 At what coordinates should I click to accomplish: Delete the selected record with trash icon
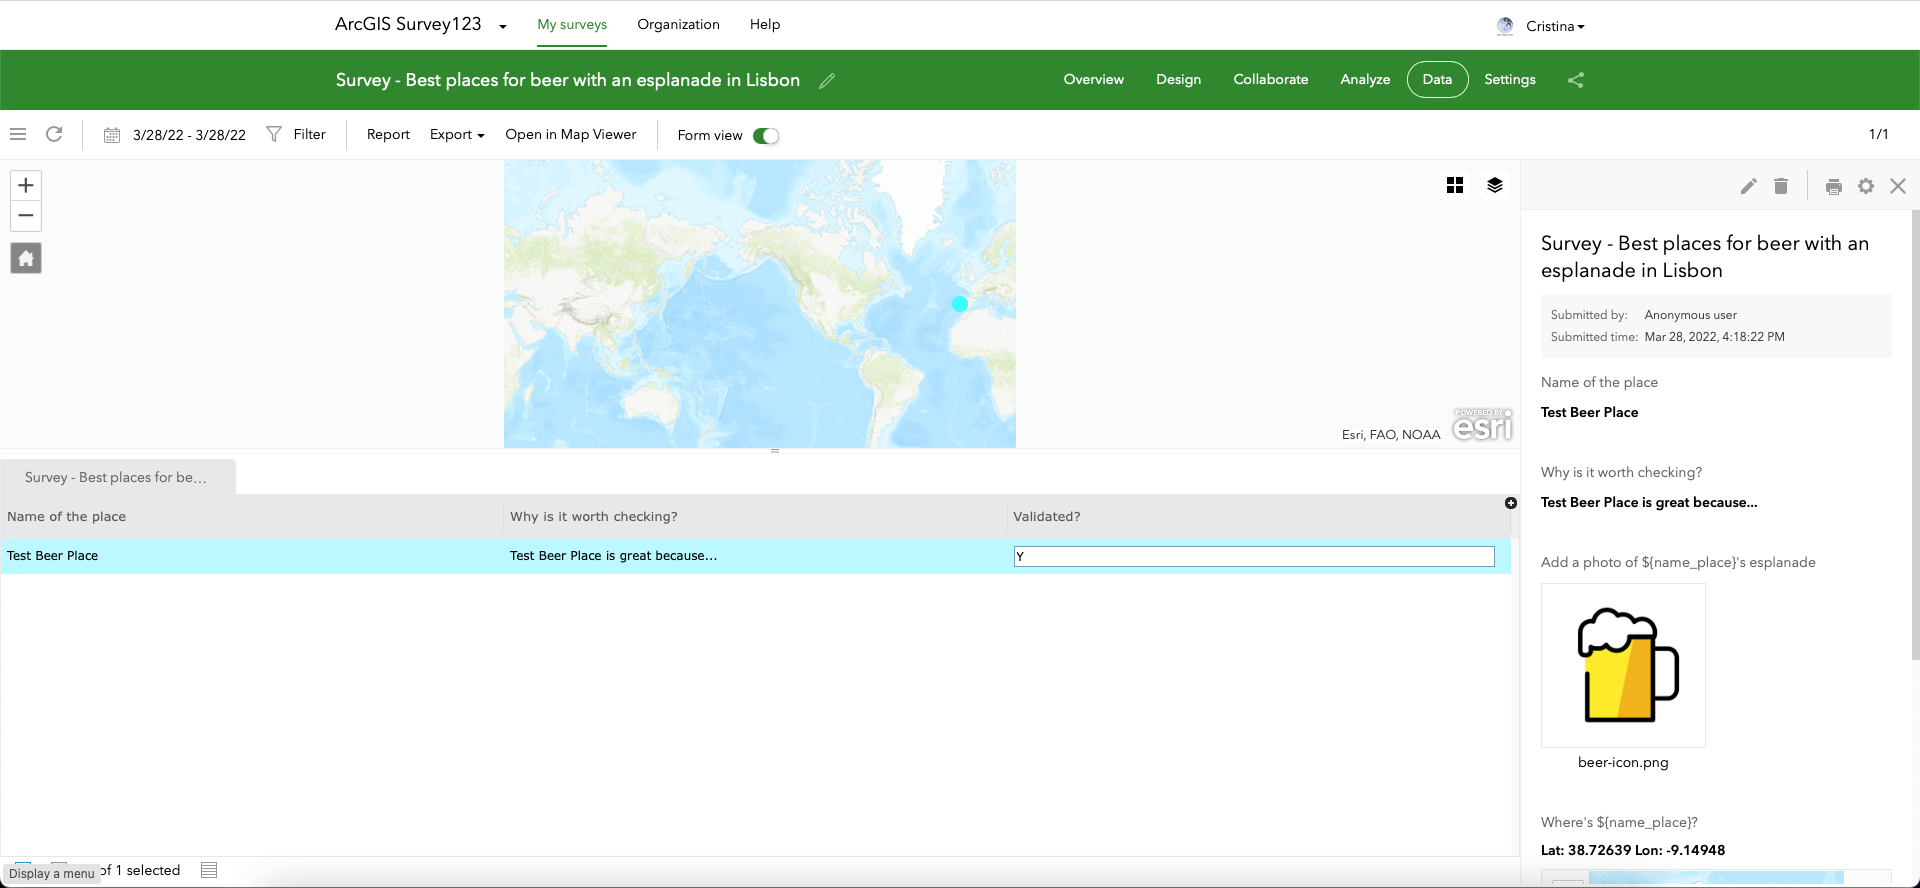tap(1781, 186)
